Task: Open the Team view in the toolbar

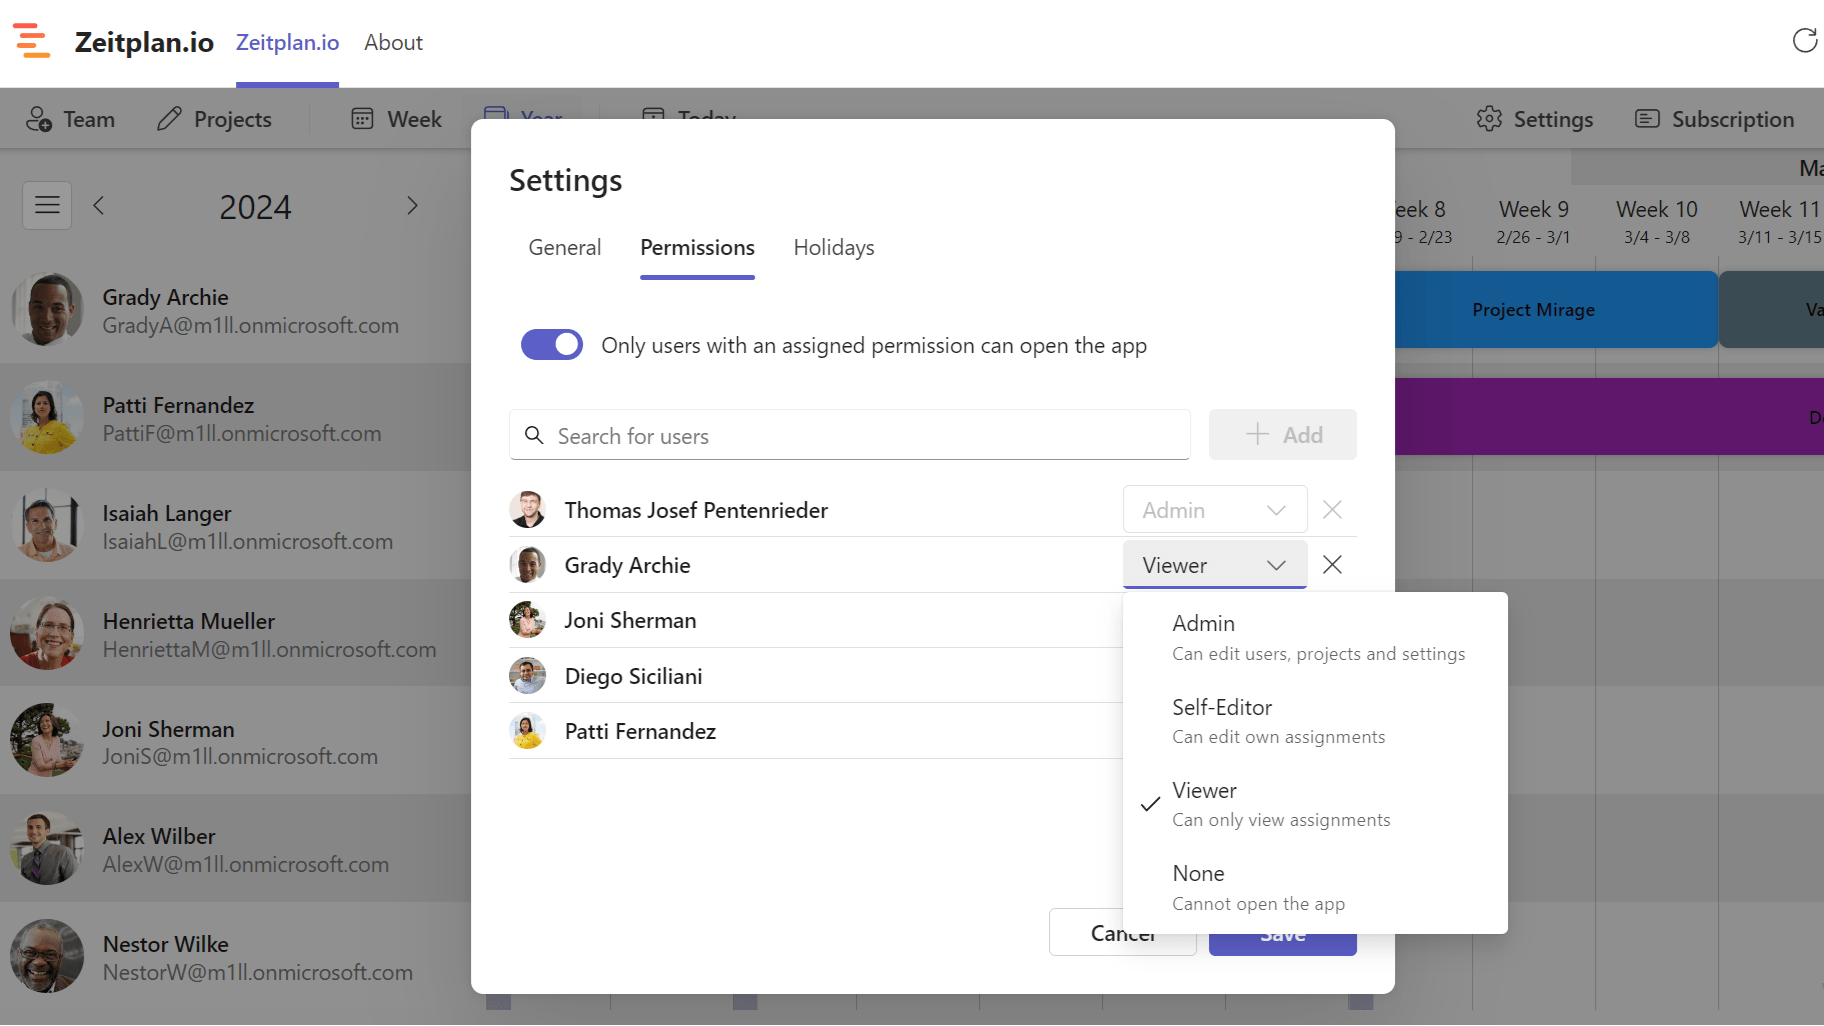Action: (70, 119)
